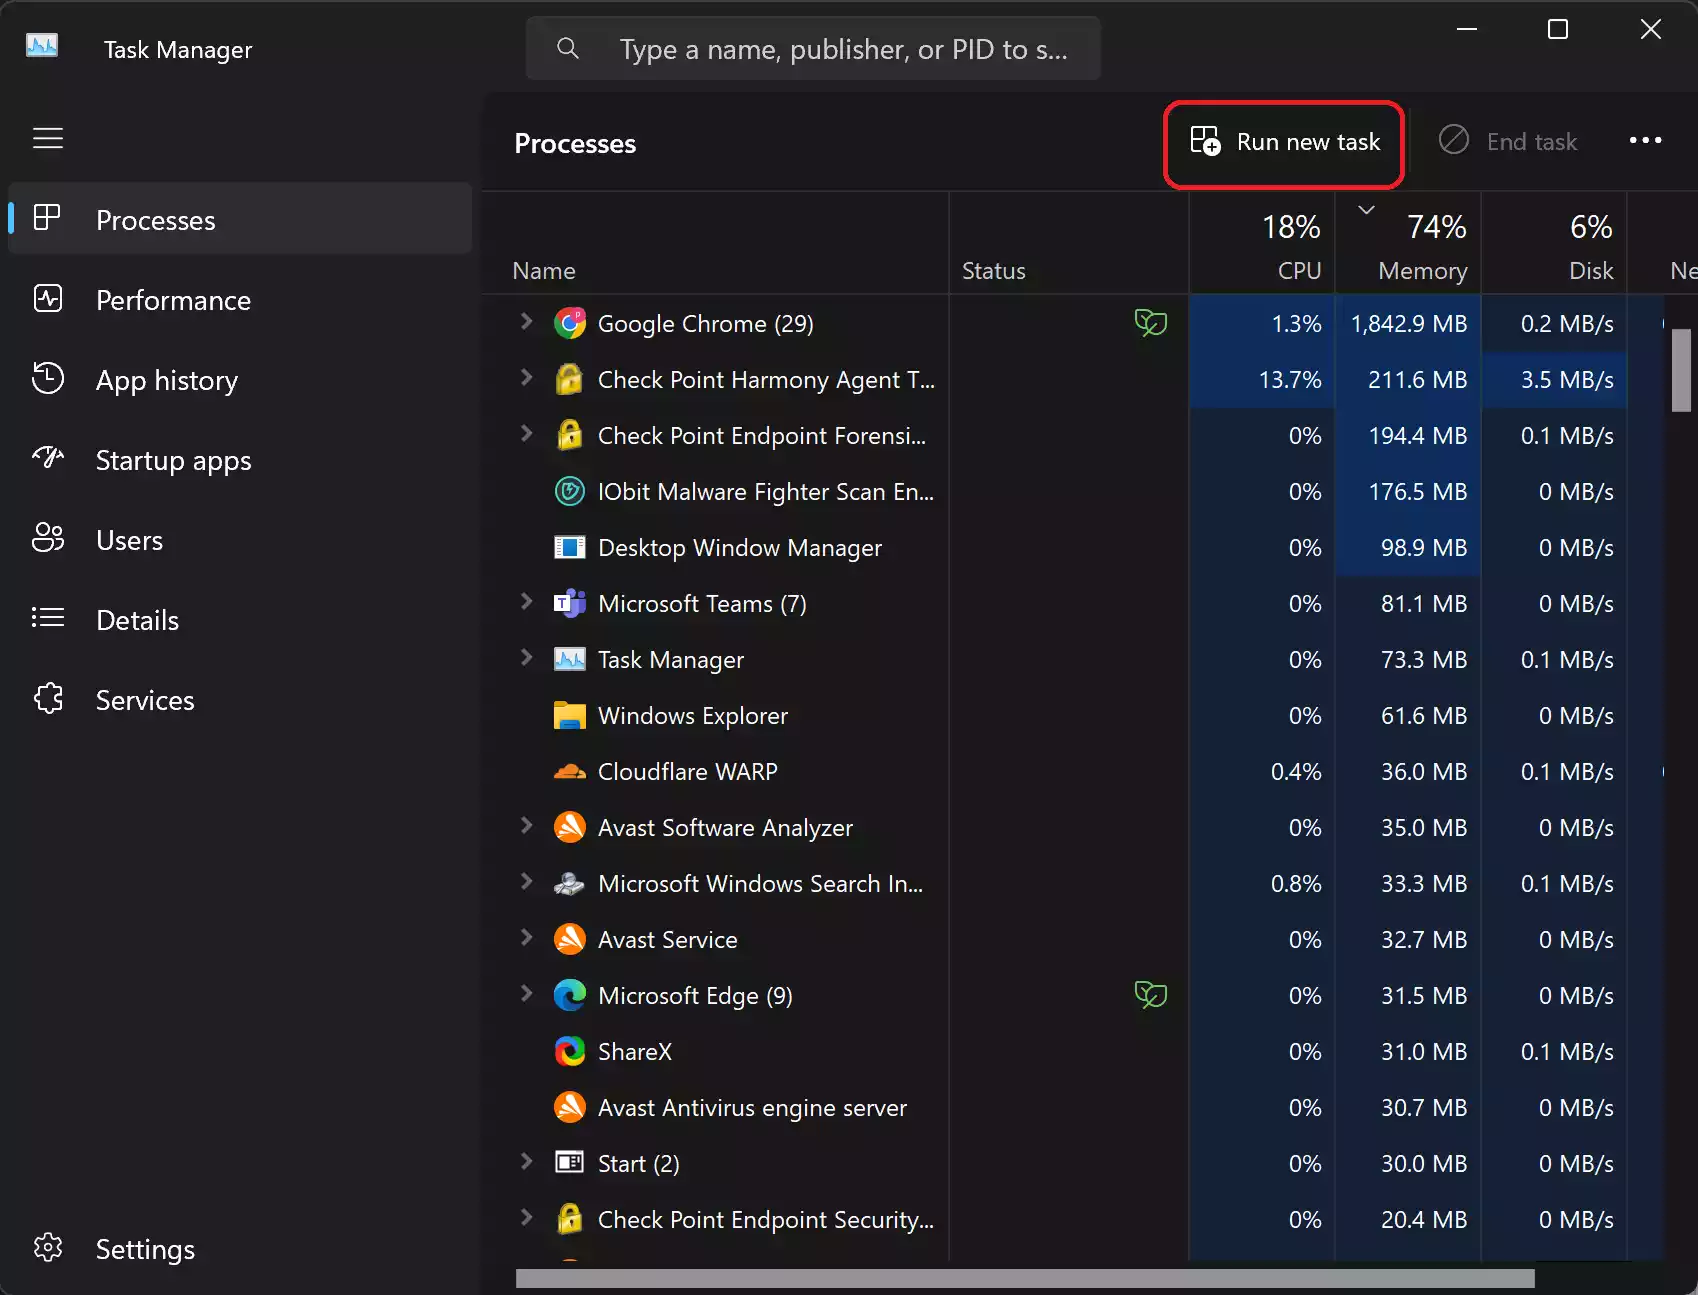The height and width of the screenshot is (1295, 1698).
Task: Sort processes by CPU column
Action: click(1262, 243)
